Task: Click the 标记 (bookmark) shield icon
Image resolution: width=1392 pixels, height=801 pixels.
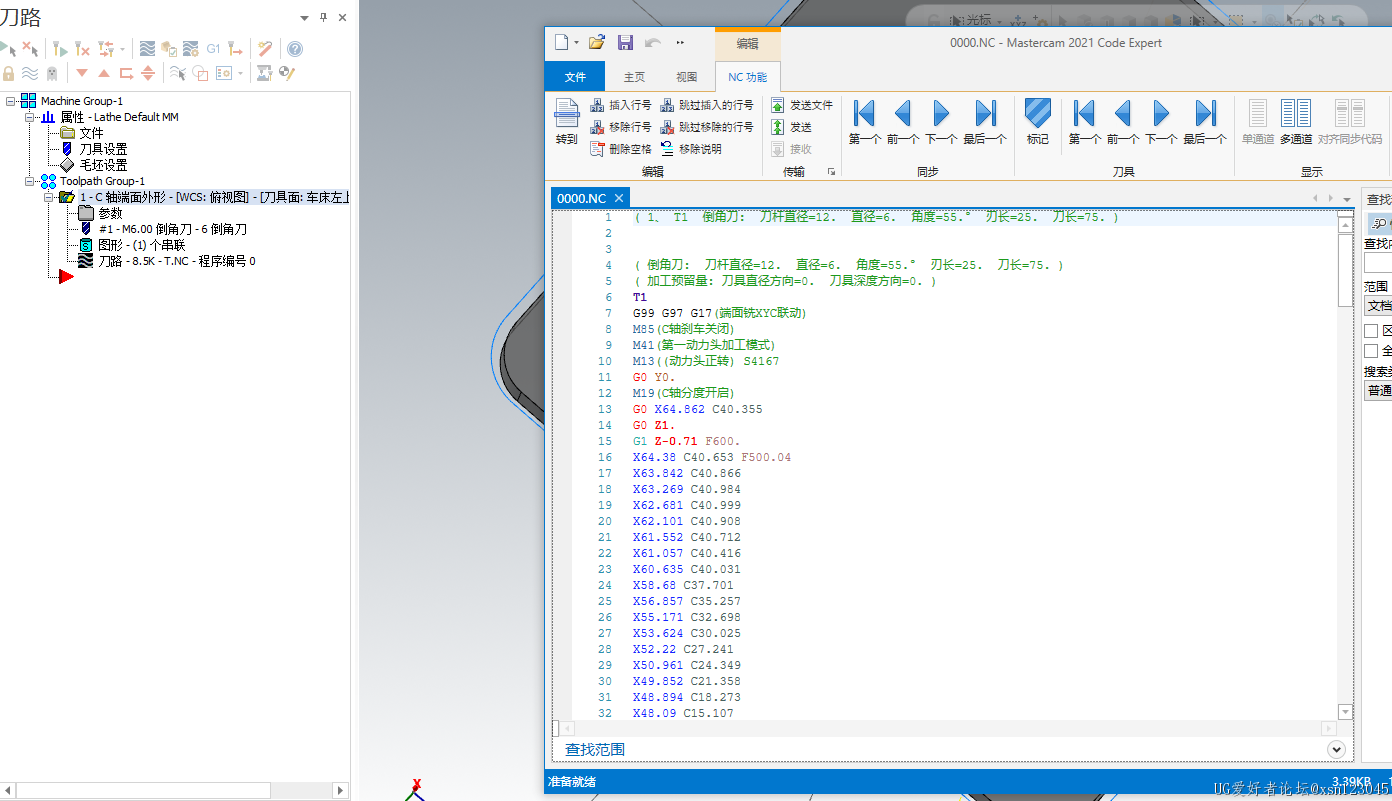Action: 1038,122
